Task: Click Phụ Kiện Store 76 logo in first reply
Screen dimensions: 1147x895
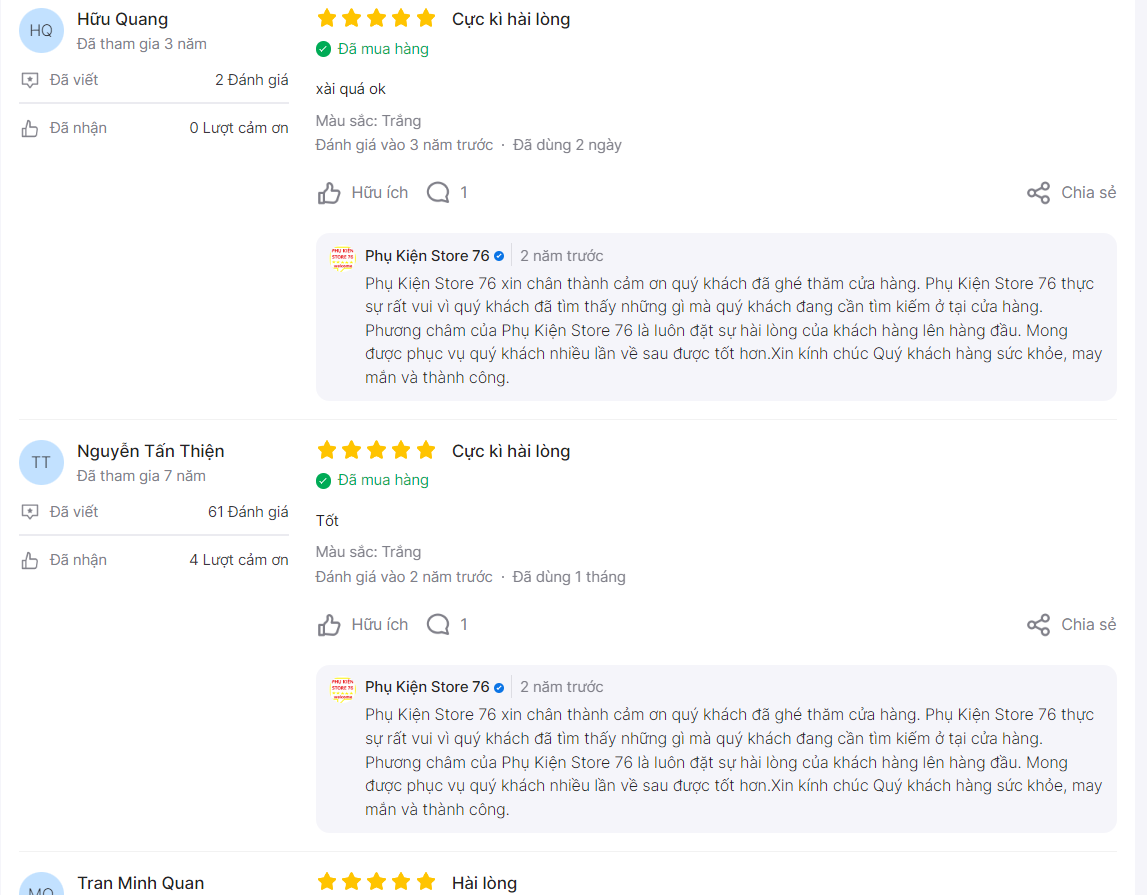Action: [x=342, y=258]
